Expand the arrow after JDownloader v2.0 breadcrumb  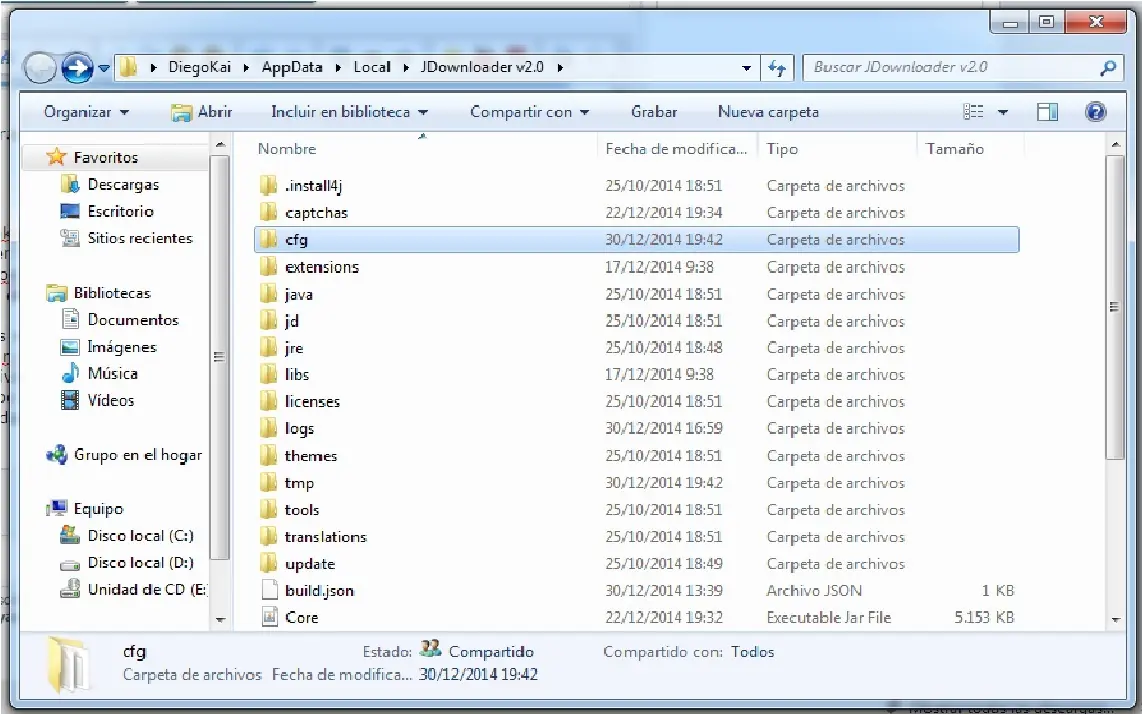[560, 68]
